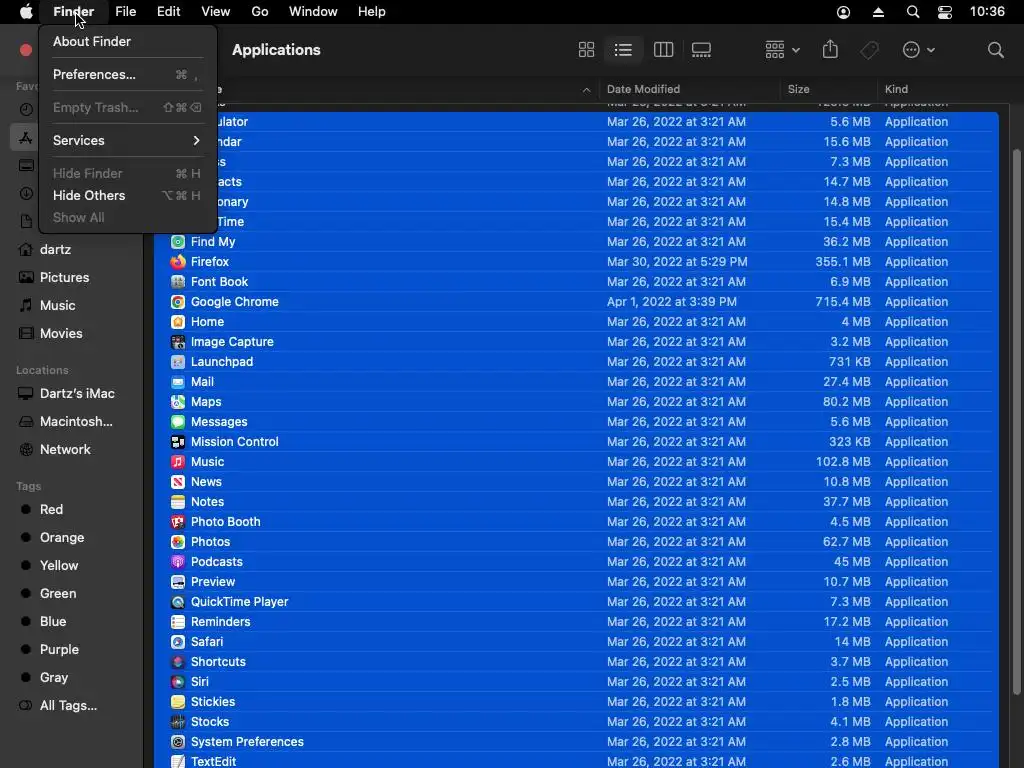Click the Messages app icon
Image resolution: width=1024 pixels, height=768 pixels.
click(x=178, y=422)
